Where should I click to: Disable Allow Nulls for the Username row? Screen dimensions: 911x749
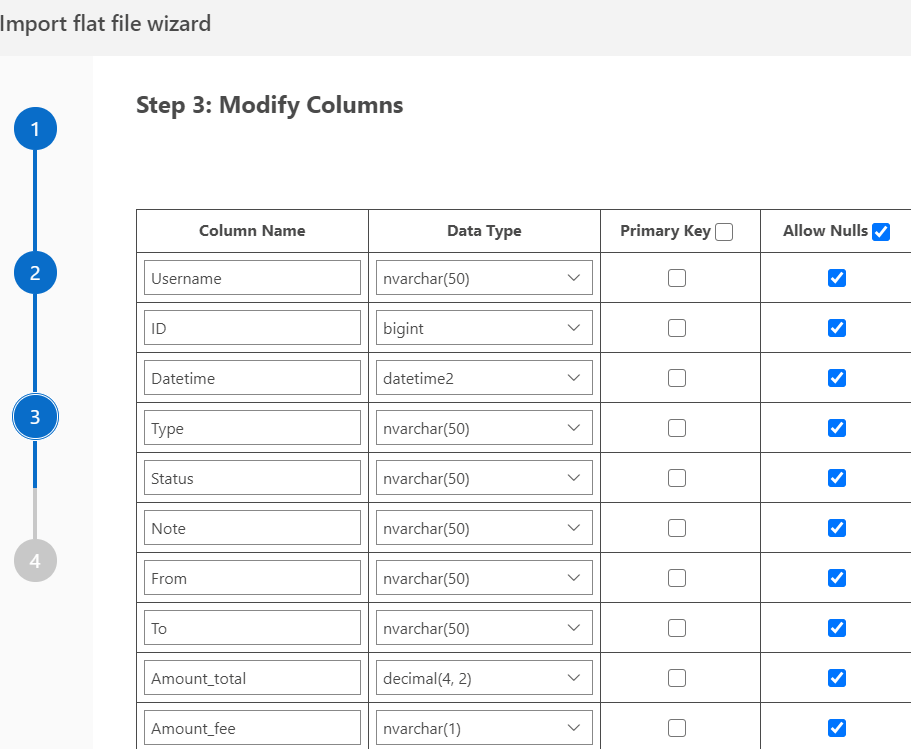point(837,278)
